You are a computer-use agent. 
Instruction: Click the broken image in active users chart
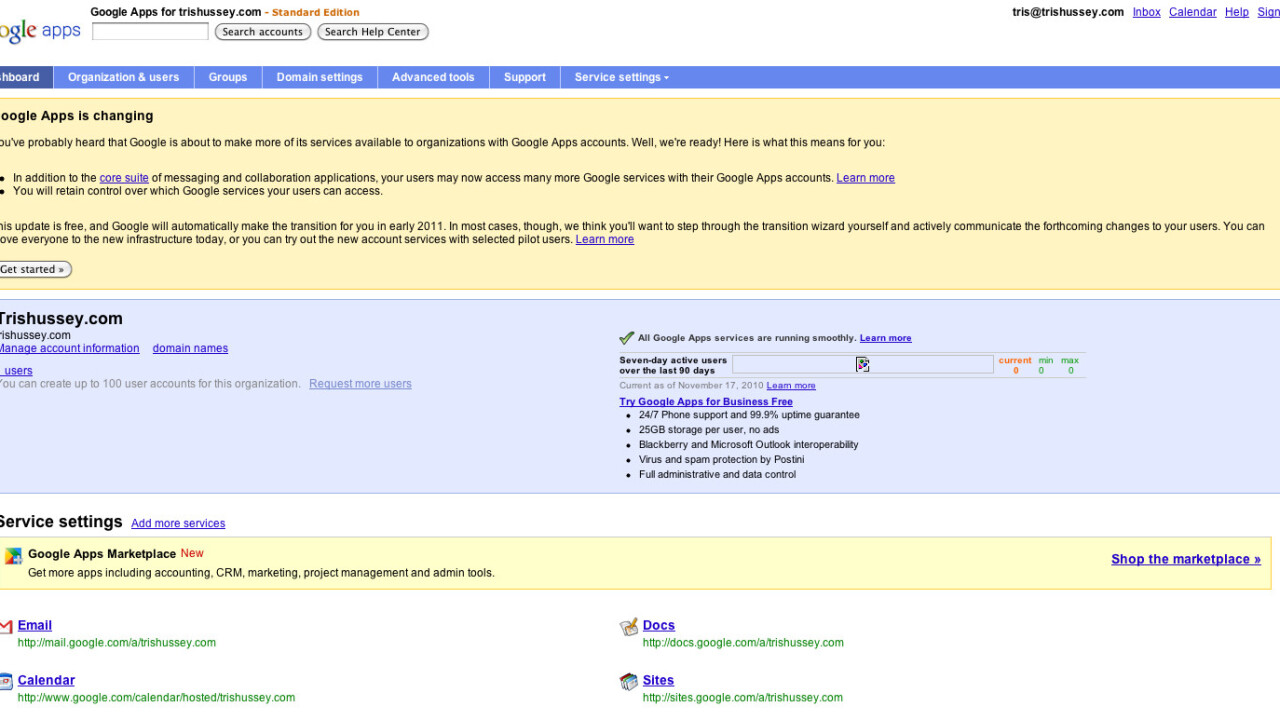tap(862, 365)
